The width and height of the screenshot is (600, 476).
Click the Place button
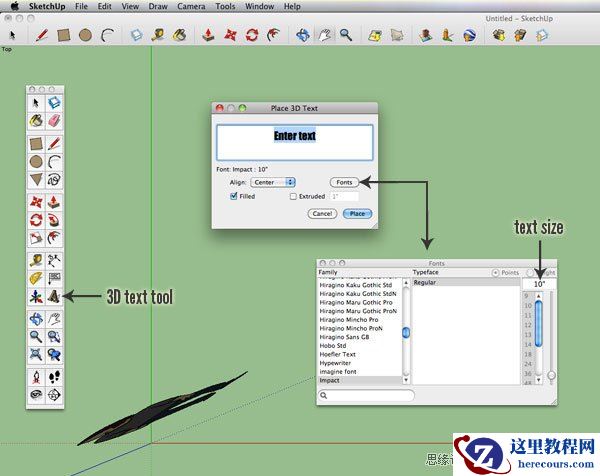pos(357,214)
